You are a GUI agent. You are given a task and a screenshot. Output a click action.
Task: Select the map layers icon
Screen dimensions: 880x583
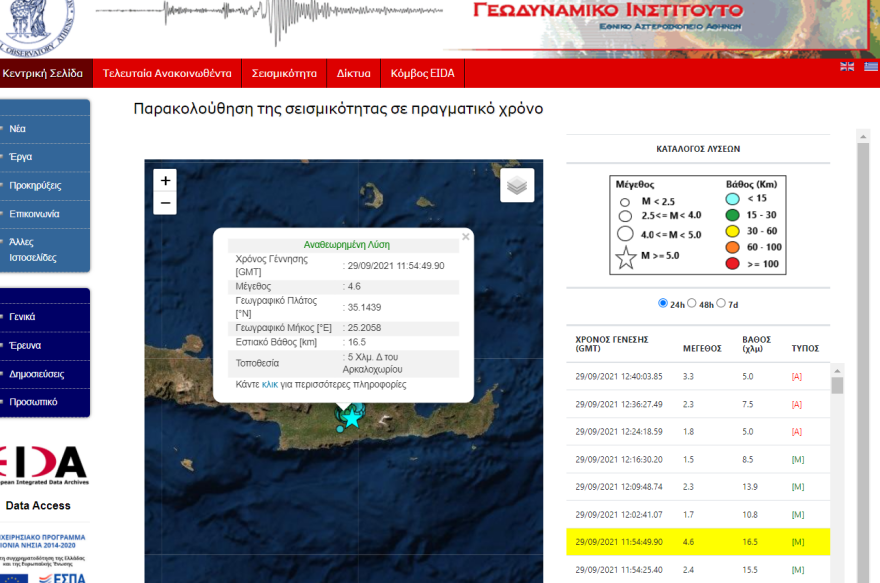point(517,185)
